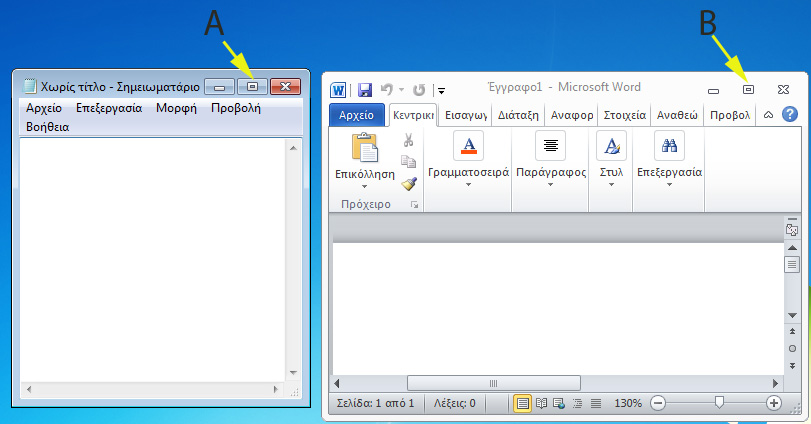Image resolution: width=811 pixels, height=424 pixels.
Task: Select Print Layout view icon in status bar
Action: pos(522,403)
